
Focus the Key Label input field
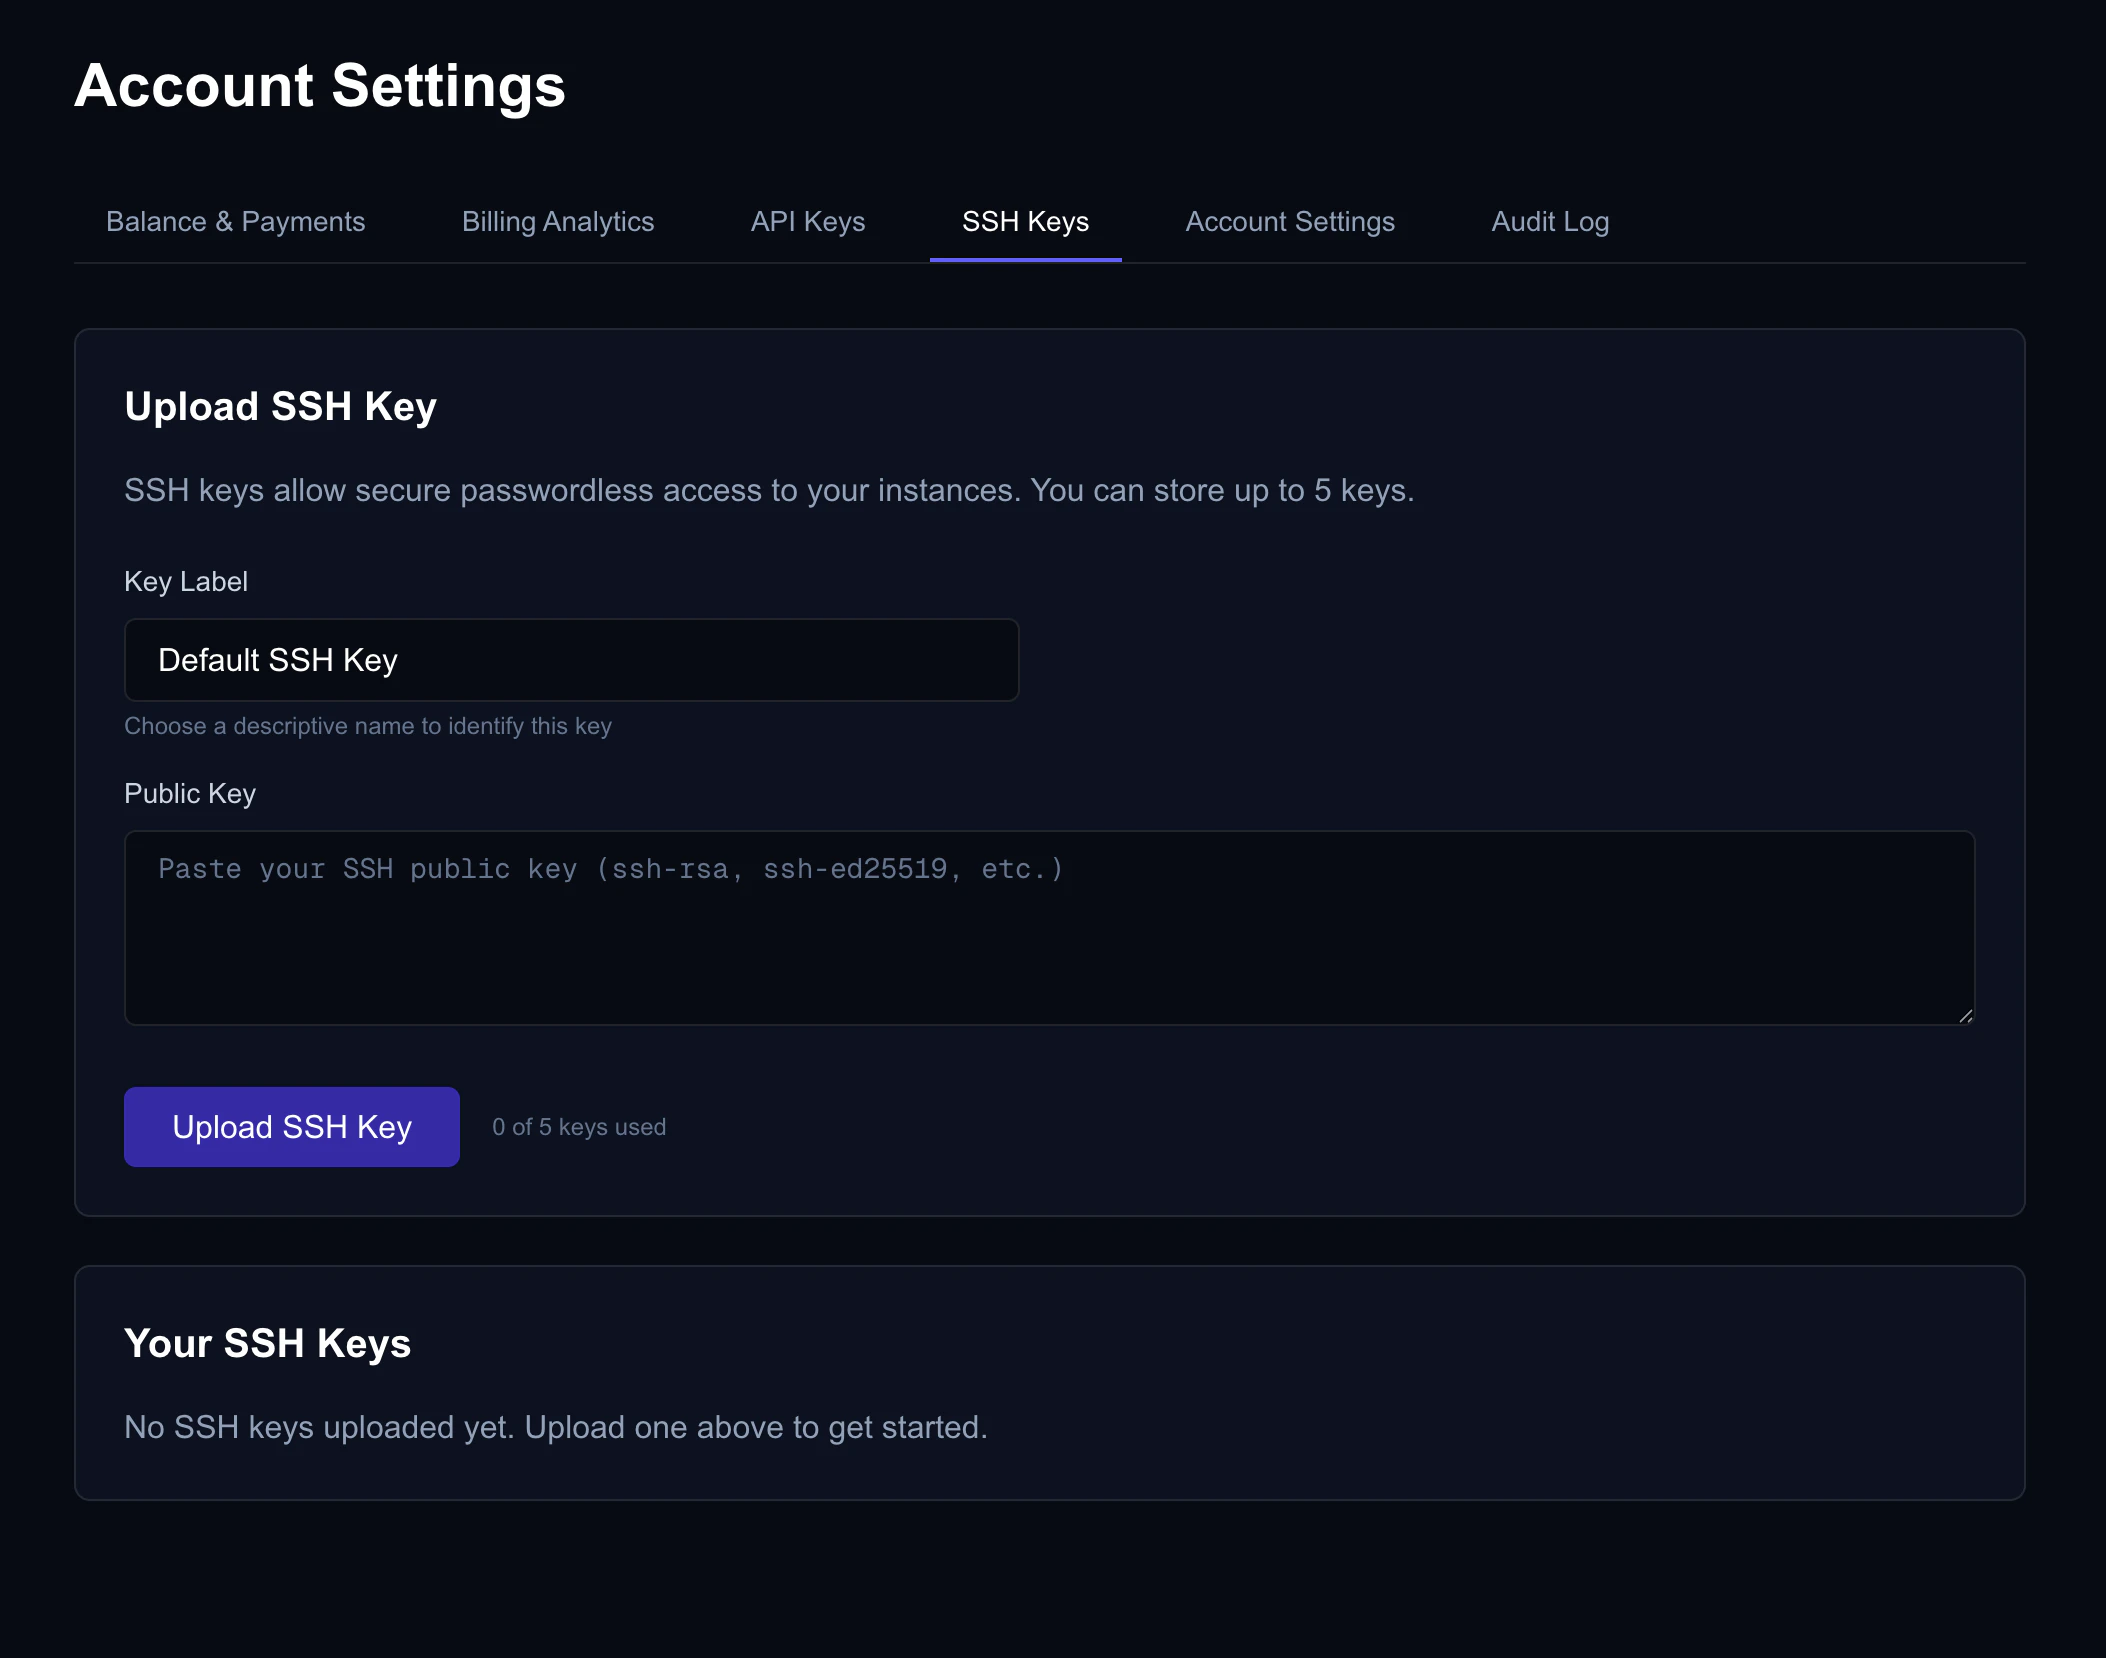point(570,660)
